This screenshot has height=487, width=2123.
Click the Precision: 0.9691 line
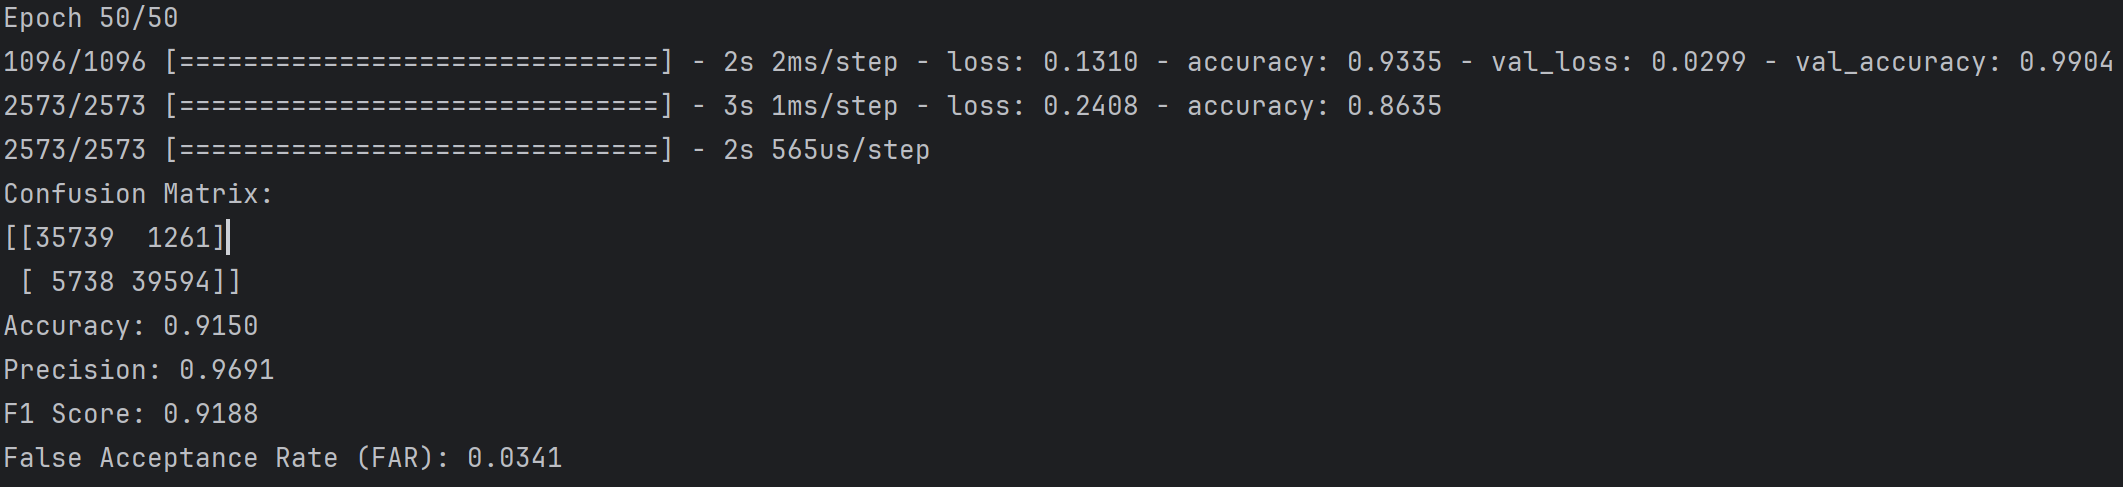coord(138,370)
